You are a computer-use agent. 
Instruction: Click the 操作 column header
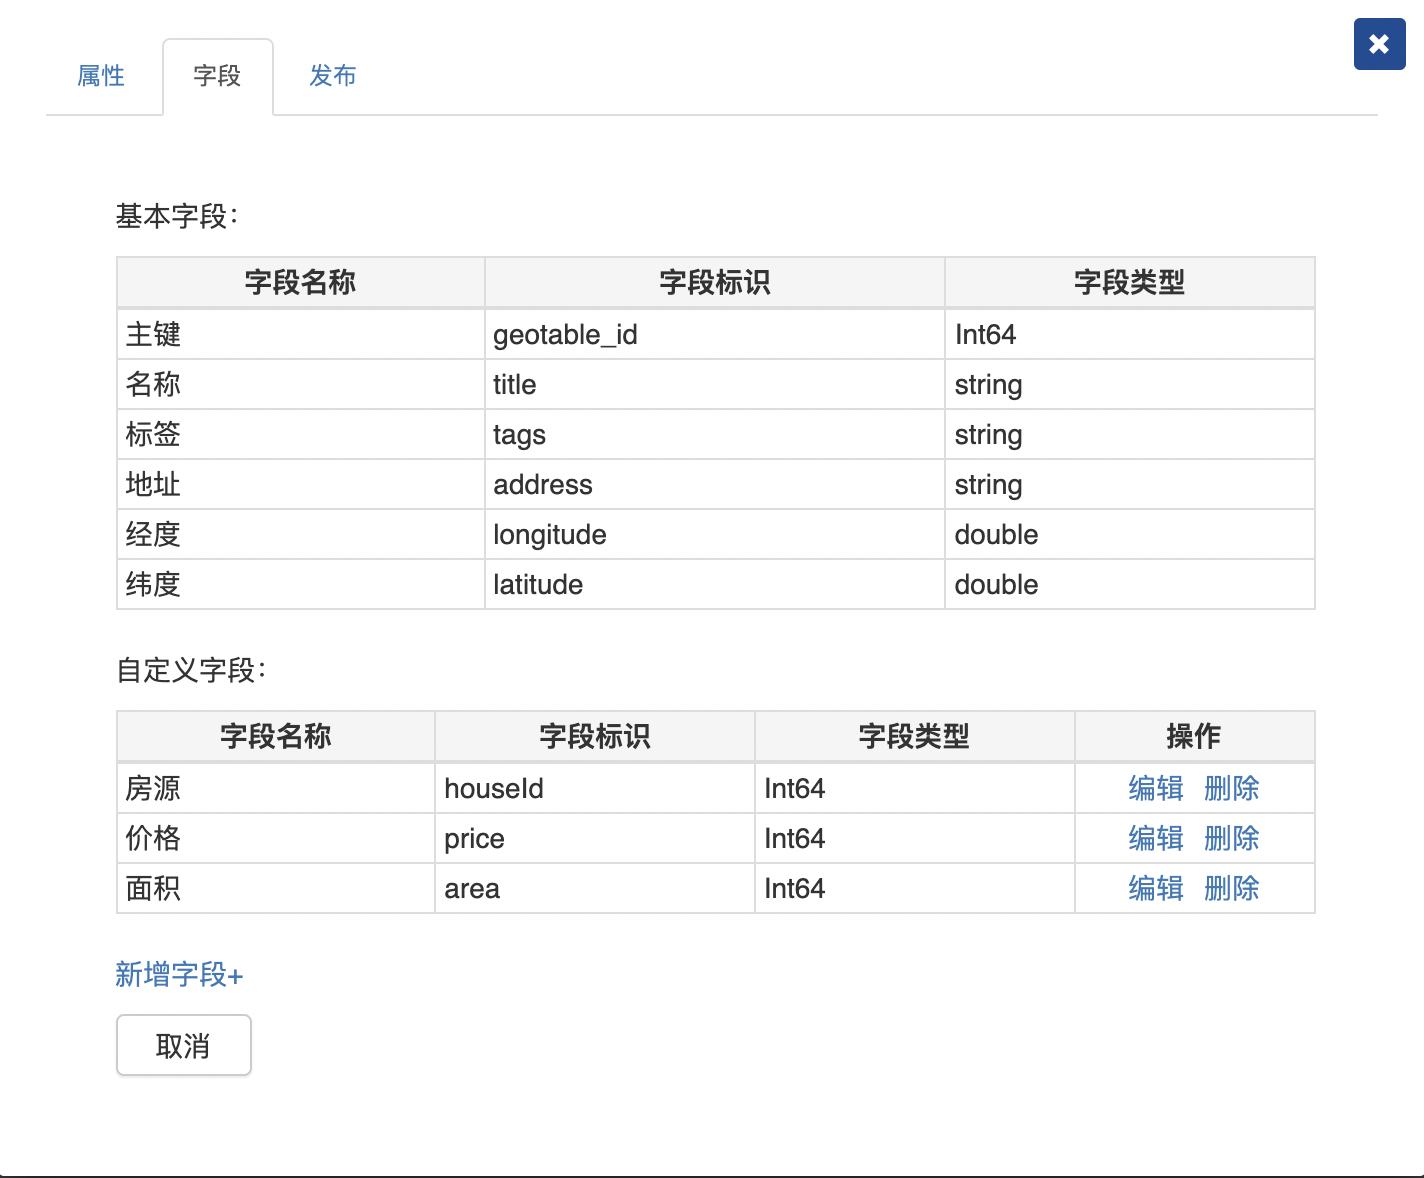pyautogui.click(x=1194, y=736)
